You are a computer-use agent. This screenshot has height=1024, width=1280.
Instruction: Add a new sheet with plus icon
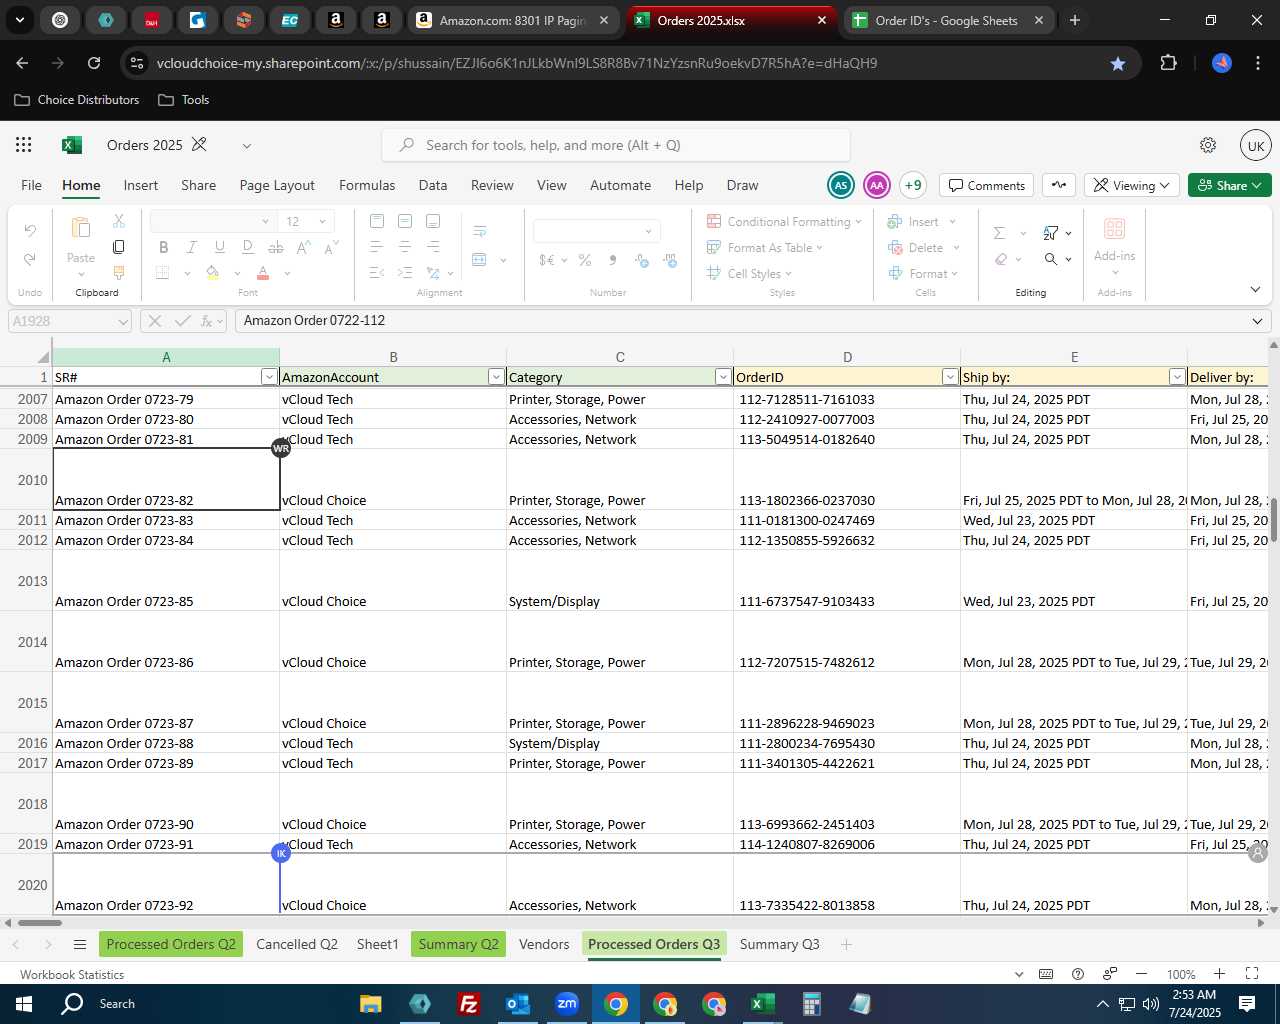[846, 944]
